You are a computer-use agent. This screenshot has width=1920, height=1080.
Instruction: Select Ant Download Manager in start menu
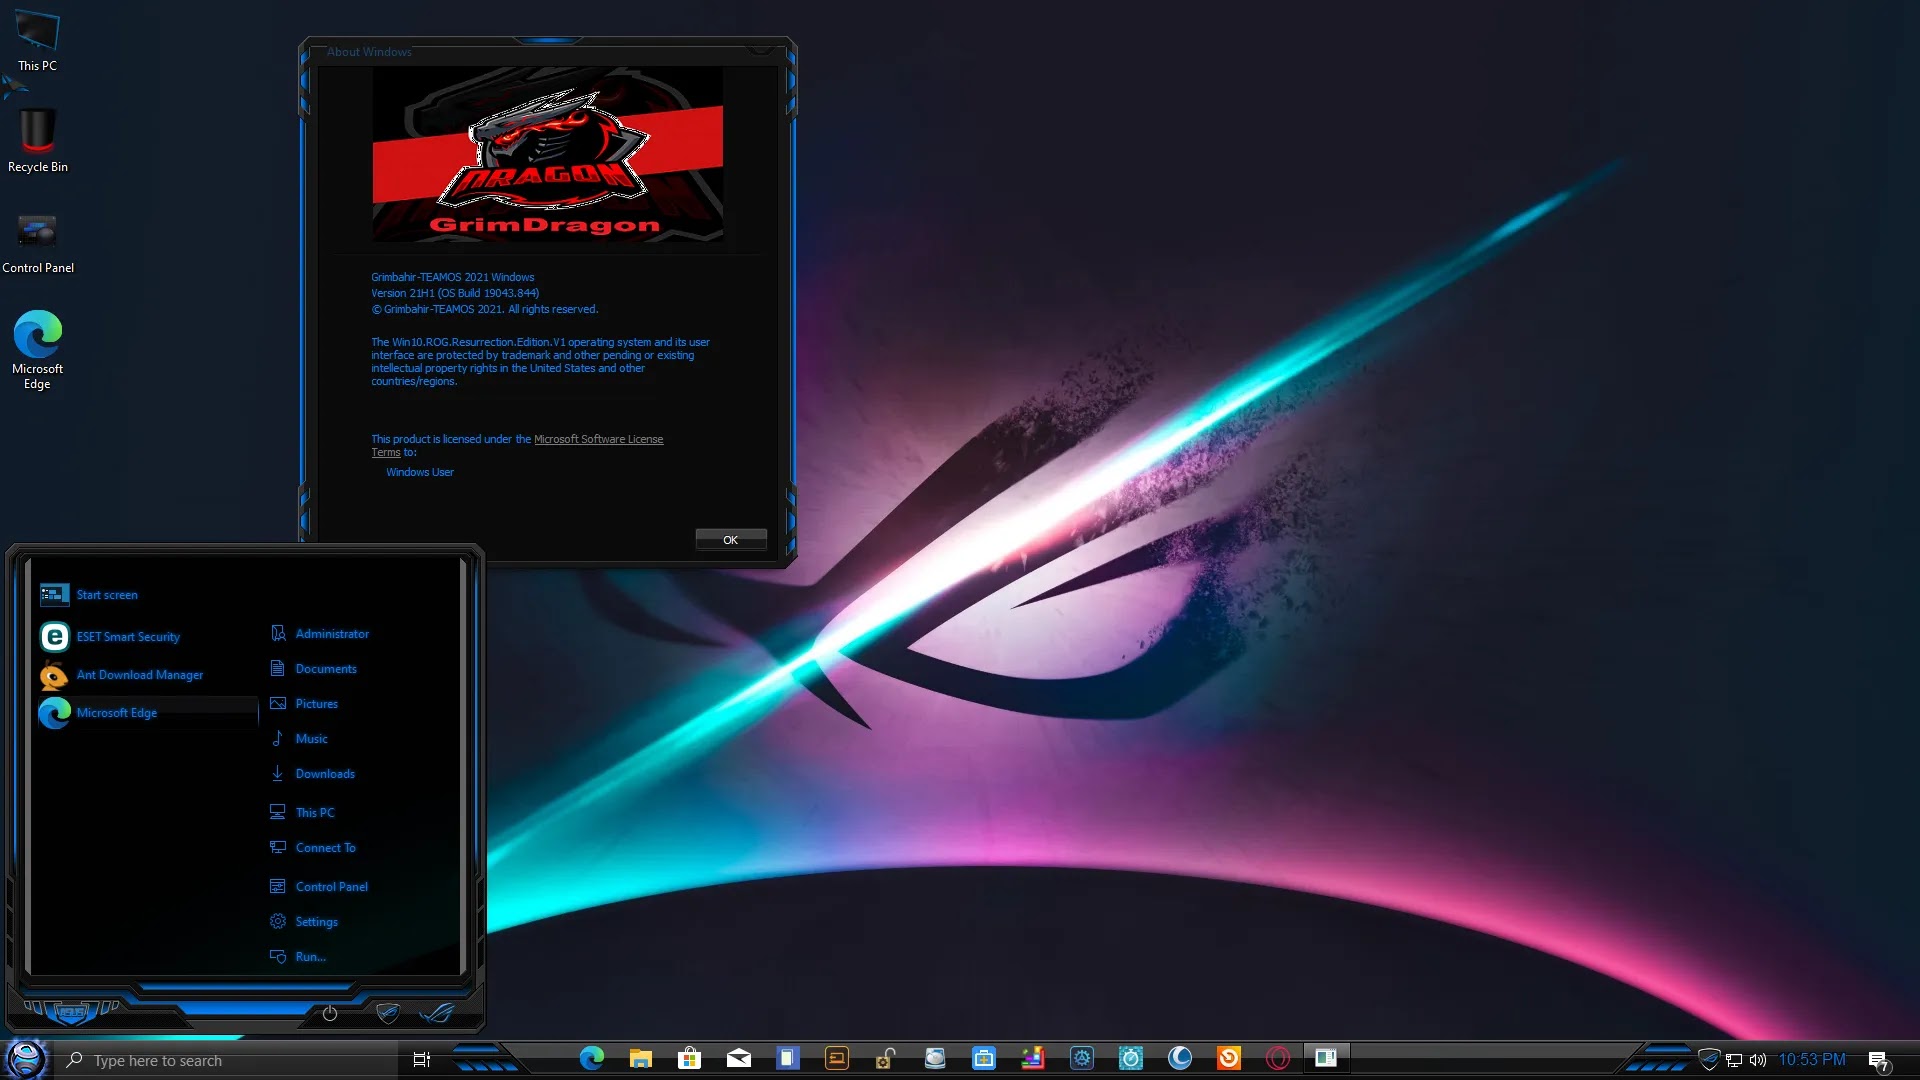click(x=139, y=675)
